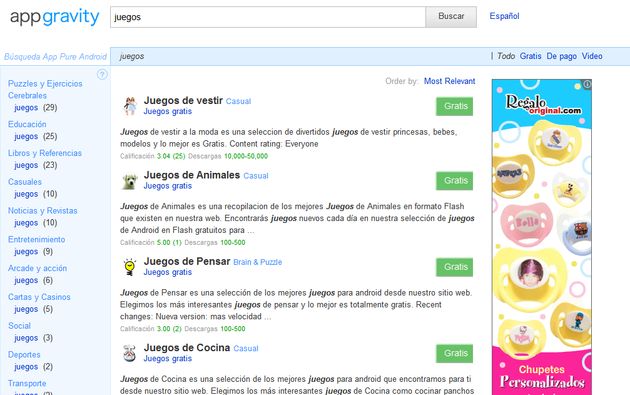The image size is (630, 395).
Task: Click Juegos gratis developer under Juegos de Pensar
Action: [x=168, y=272]
